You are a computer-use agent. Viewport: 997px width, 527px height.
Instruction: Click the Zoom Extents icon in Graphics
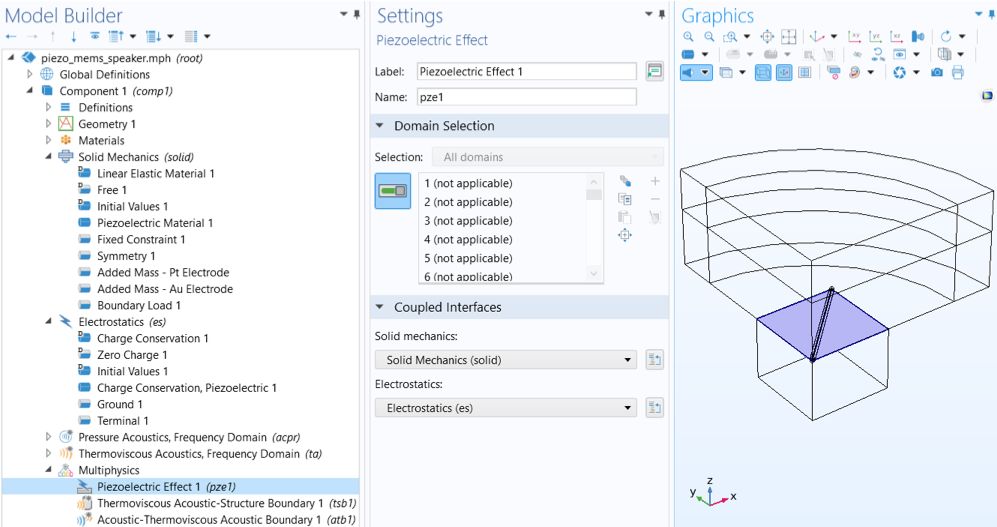pos(767,37)
